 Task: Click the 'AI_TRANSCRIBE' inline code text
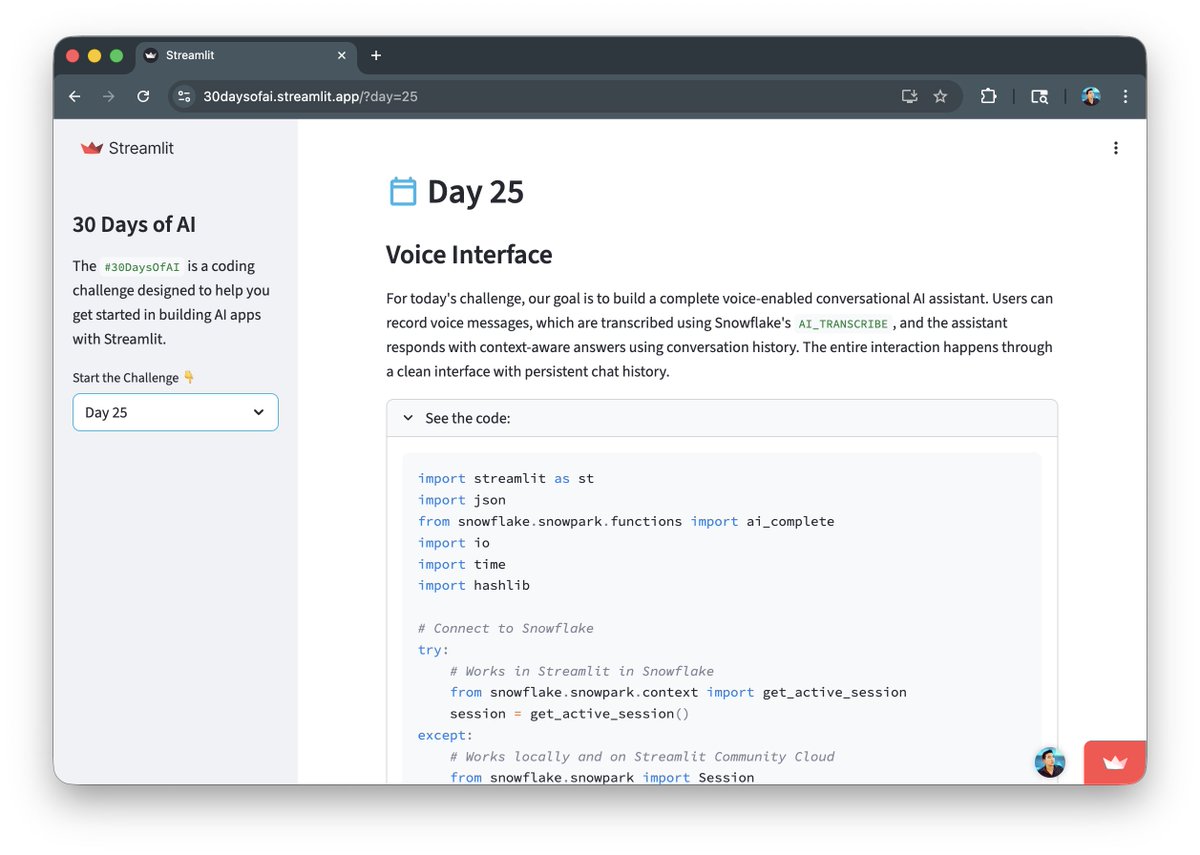pyautogui.click(x=842, y=324)
